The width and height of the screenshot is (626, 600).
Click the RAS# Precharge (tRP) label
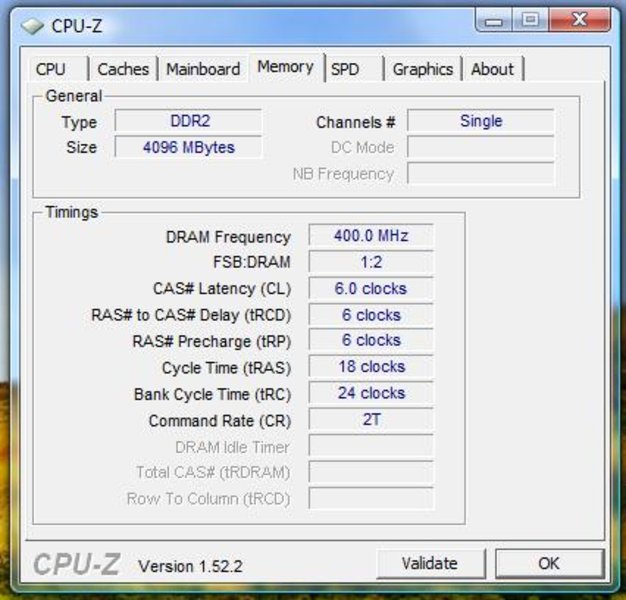coord(212,342)
